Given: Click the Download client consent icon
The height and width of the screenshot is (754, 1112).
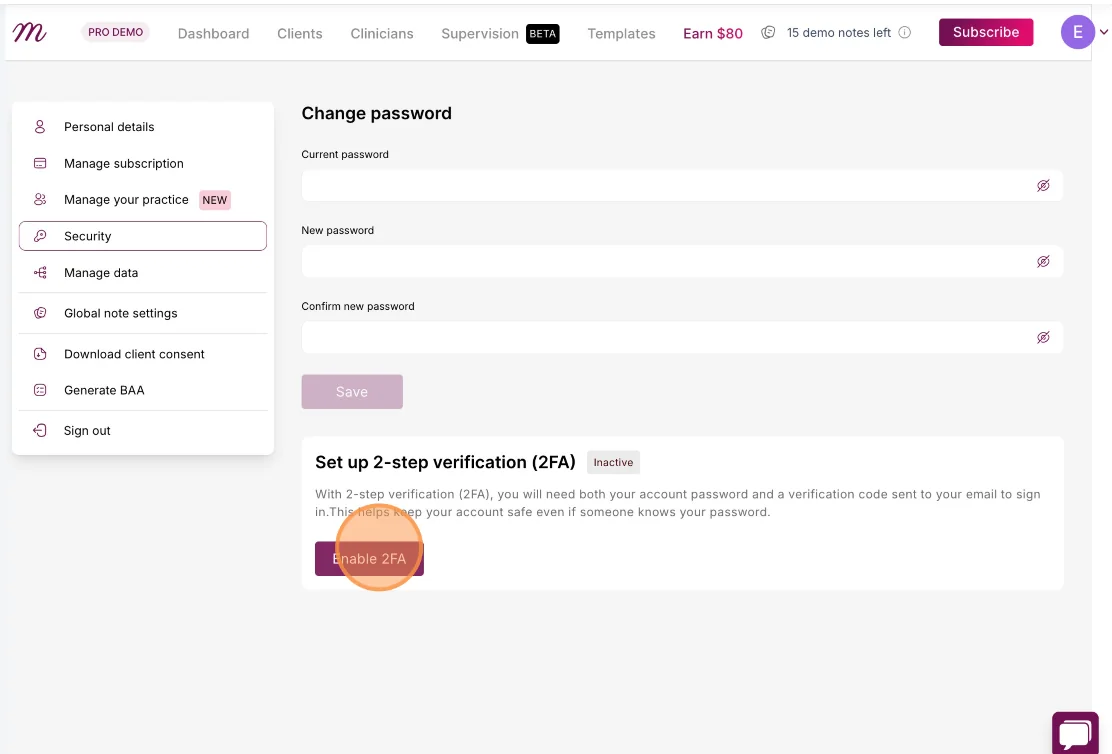Looking at the screenshot, I should 40,353.
